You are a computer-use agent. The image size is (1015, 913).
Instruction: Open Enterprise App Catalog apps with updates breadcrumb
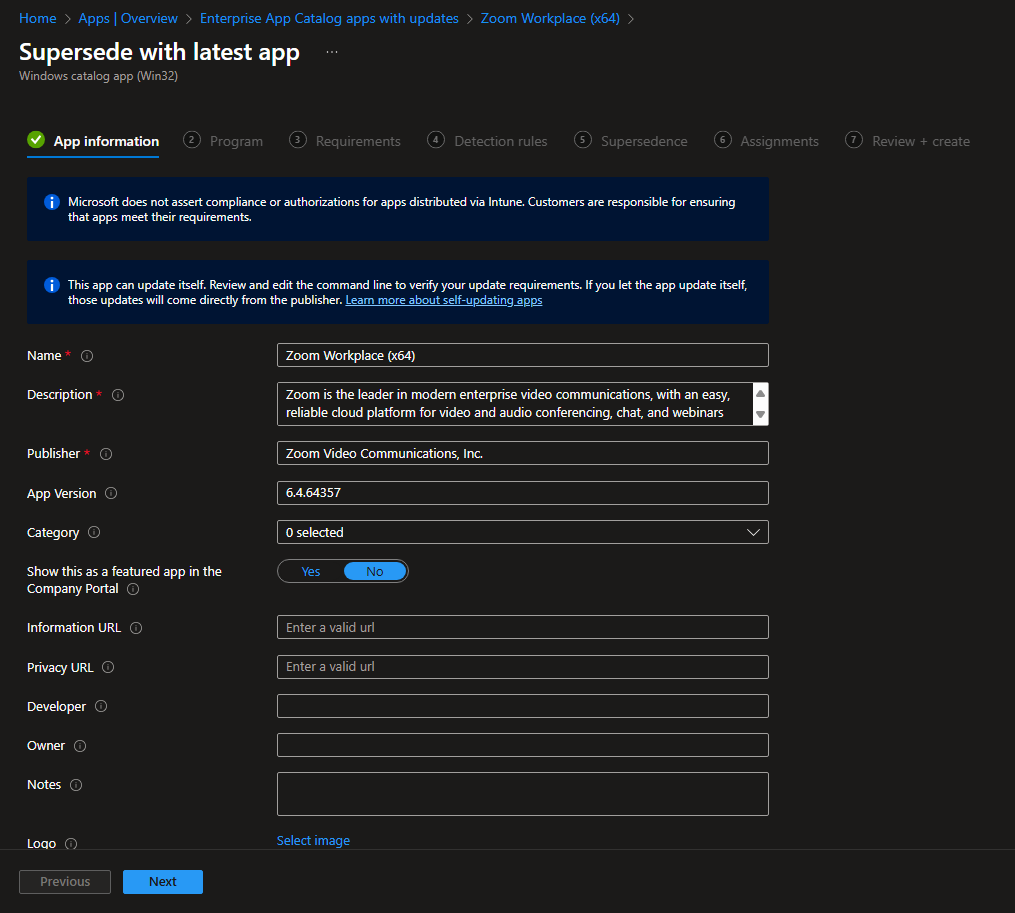[x=329, y=18]
